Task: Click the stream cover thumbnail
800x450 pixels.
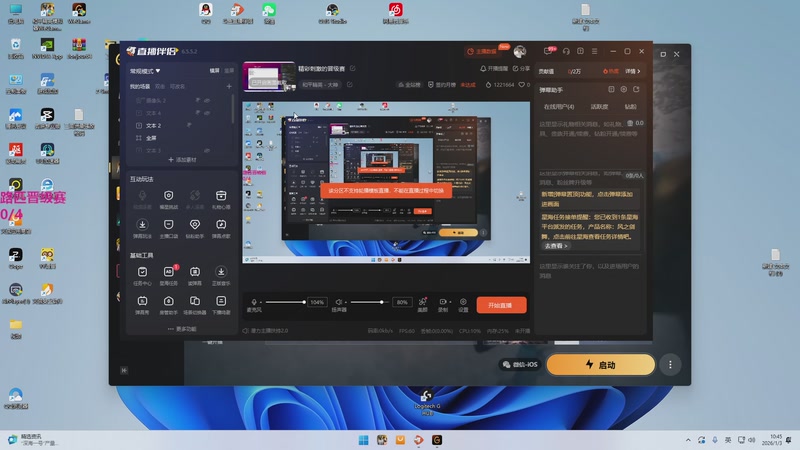Action: pyautogui.click(x=269, y=77)
